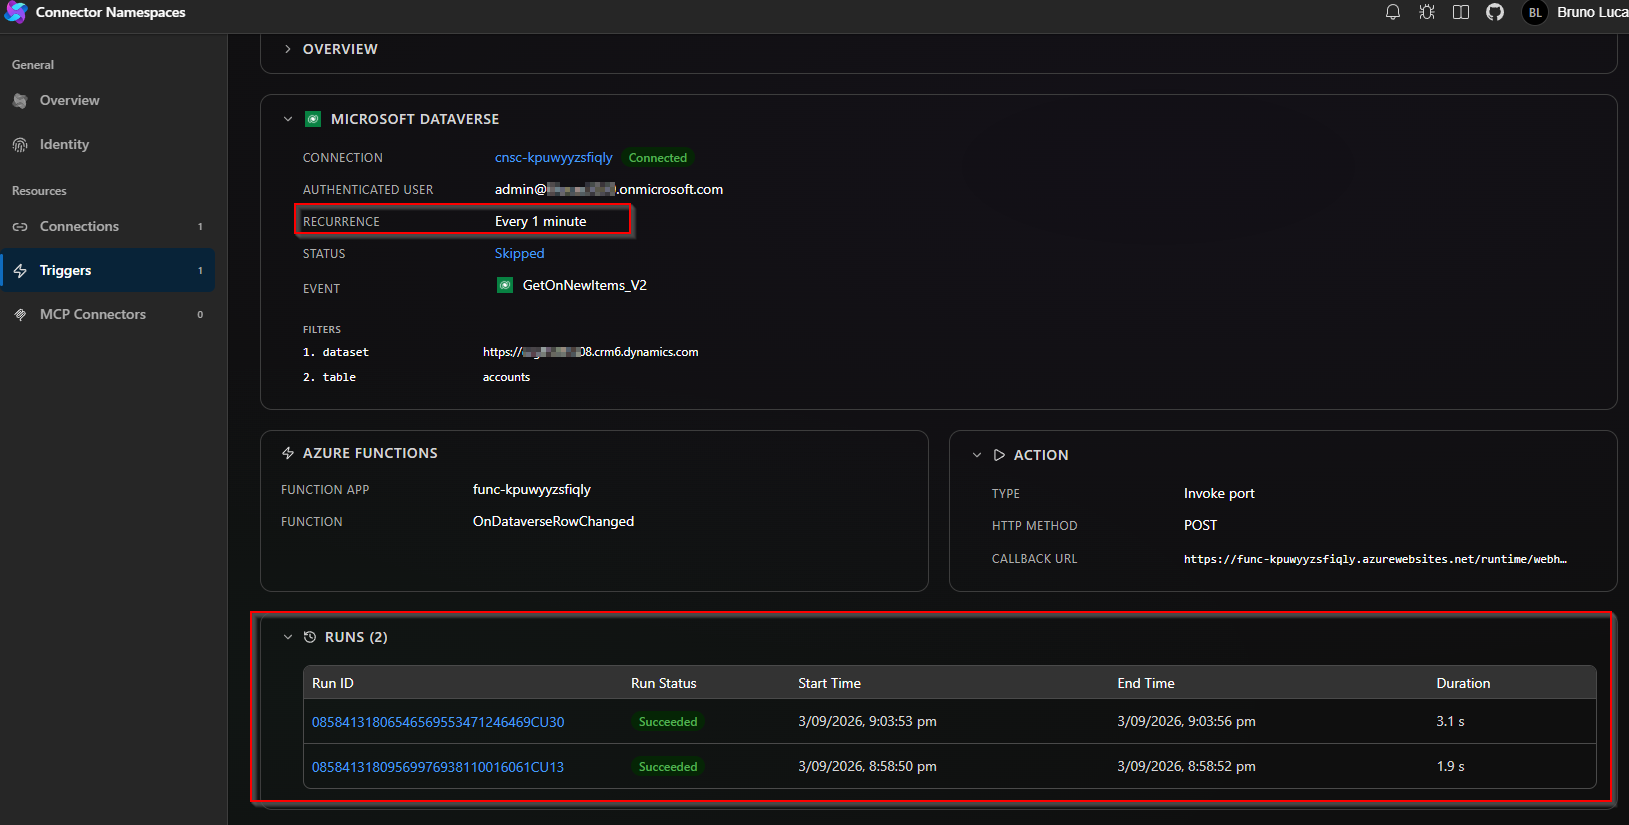Collapse the Runs section chevron

click(x=288, y=637)
